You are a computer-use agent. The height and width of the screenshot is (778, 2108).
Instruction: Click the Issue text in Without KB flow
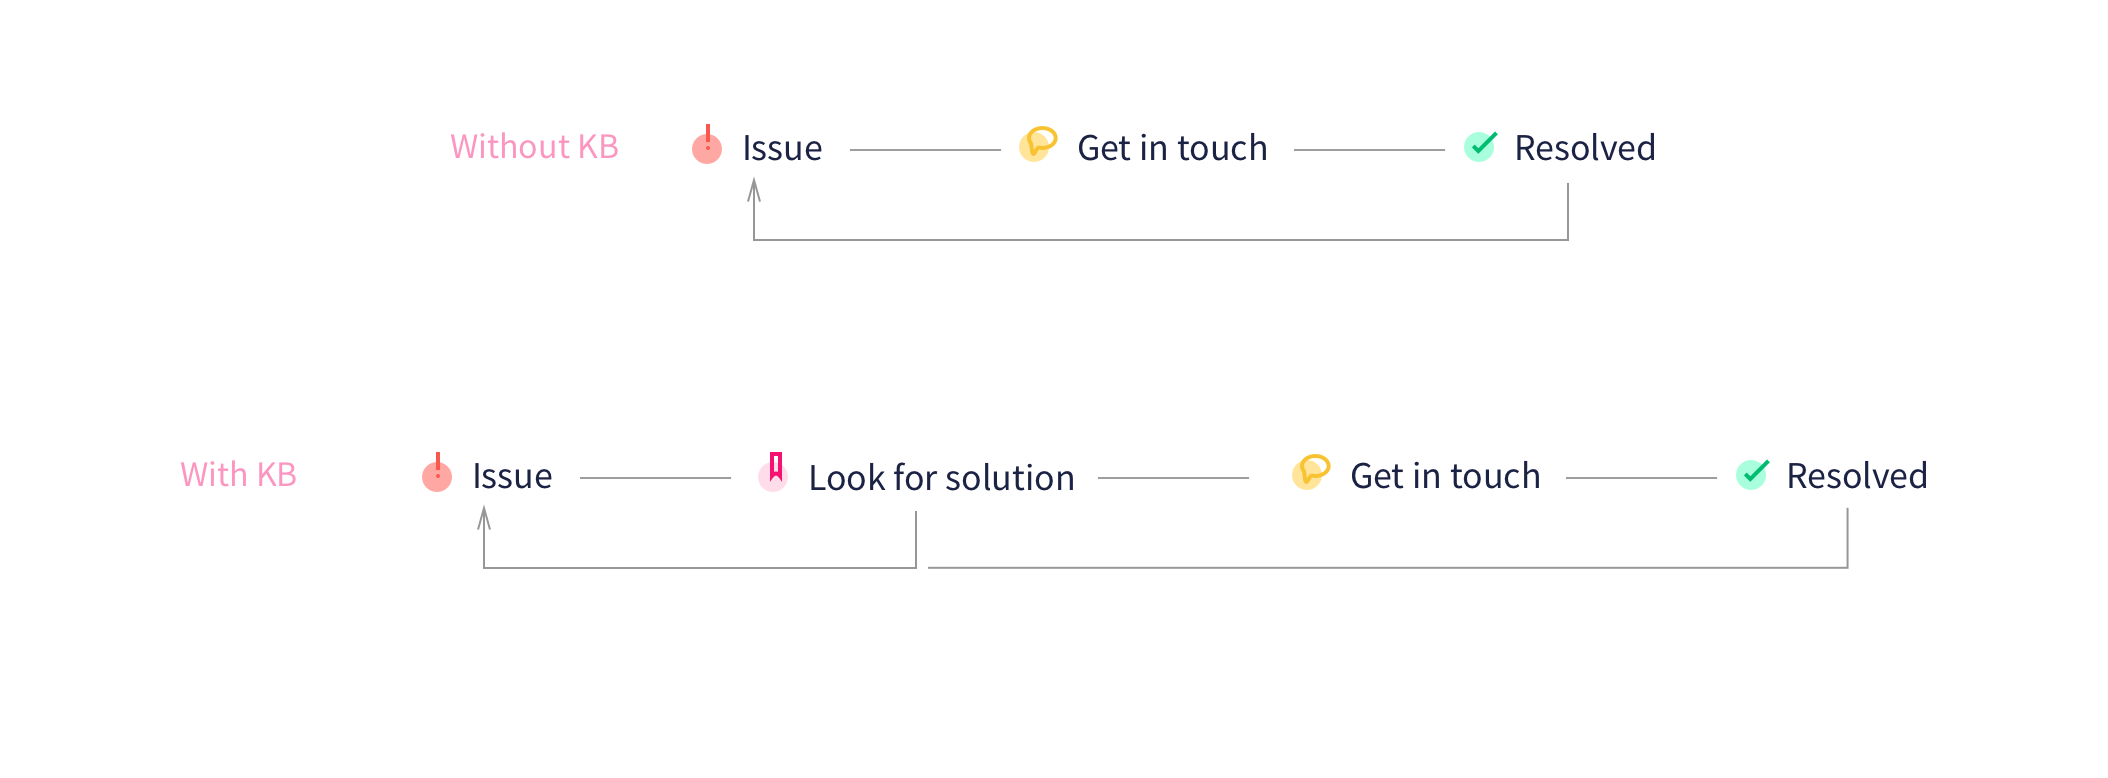[x=782, y=148]
